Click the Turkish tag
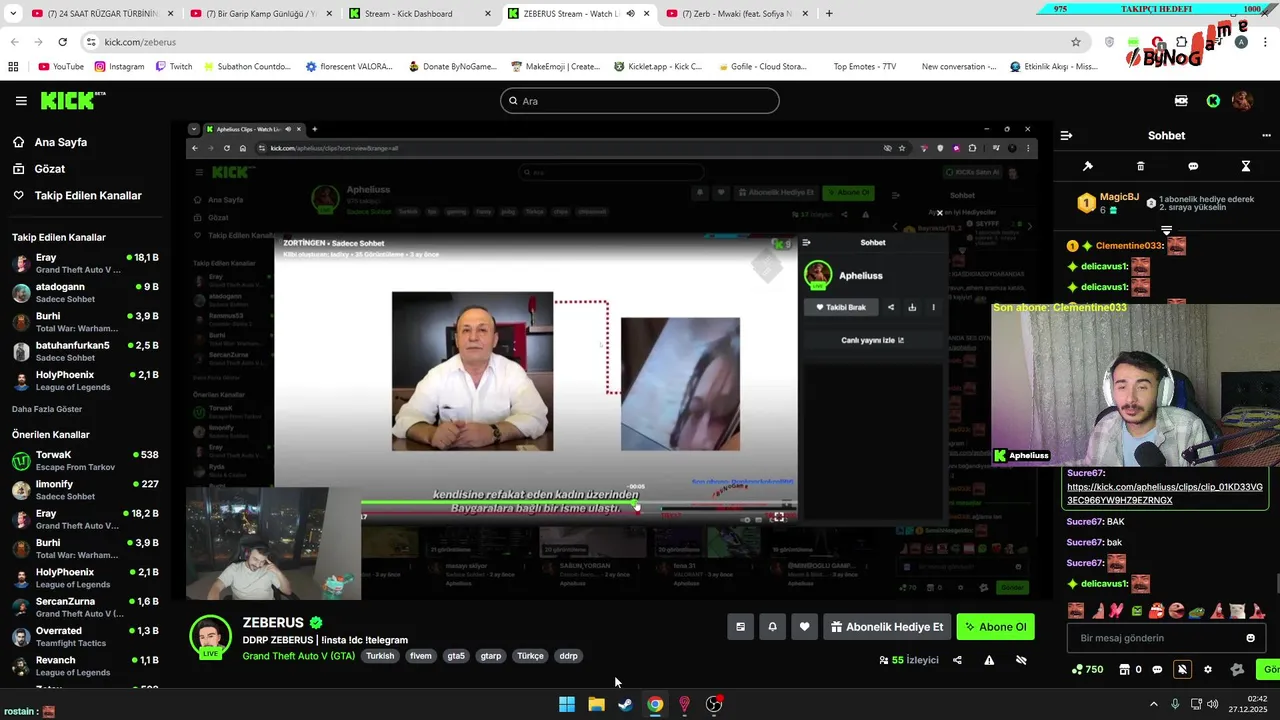 pos(380,656)
